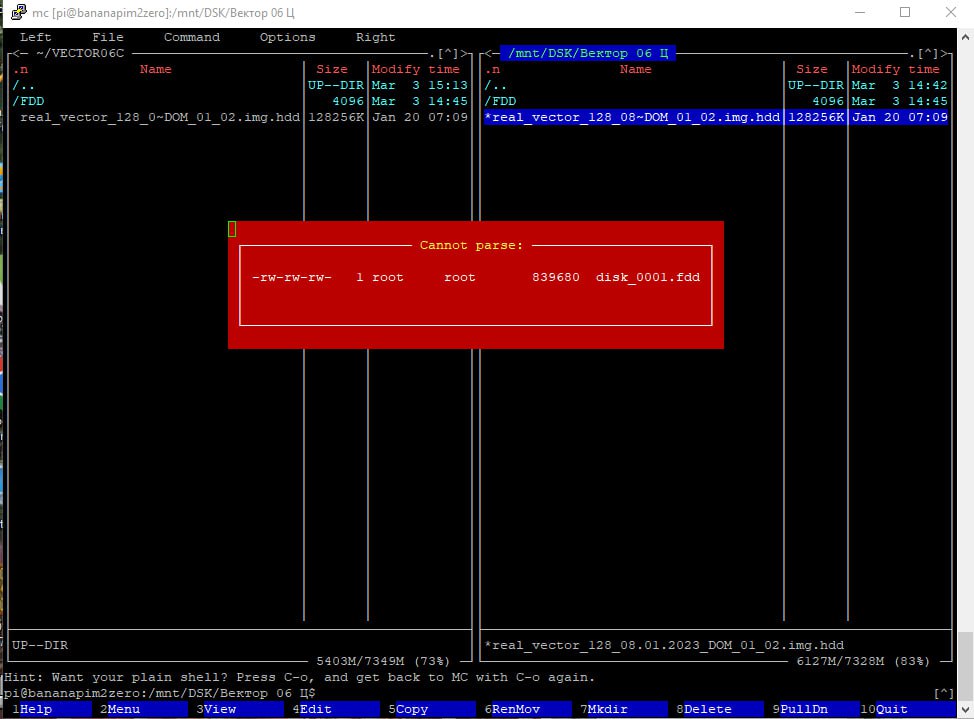Viewport: 974px width, 719px height.
Task: Open the Right panel menu
Action: tap(375, 37)
